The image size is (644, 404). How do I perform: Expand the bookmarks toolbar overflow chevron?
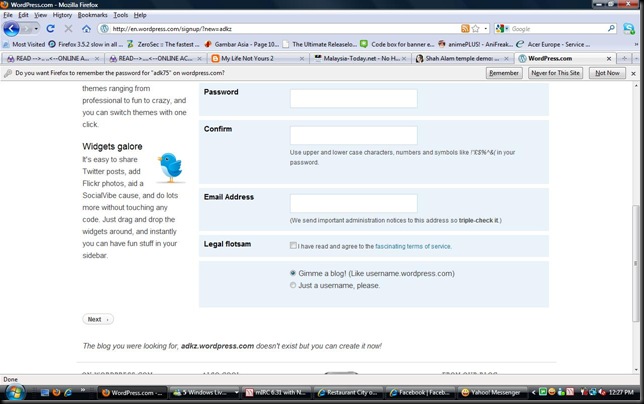point(636,44)
